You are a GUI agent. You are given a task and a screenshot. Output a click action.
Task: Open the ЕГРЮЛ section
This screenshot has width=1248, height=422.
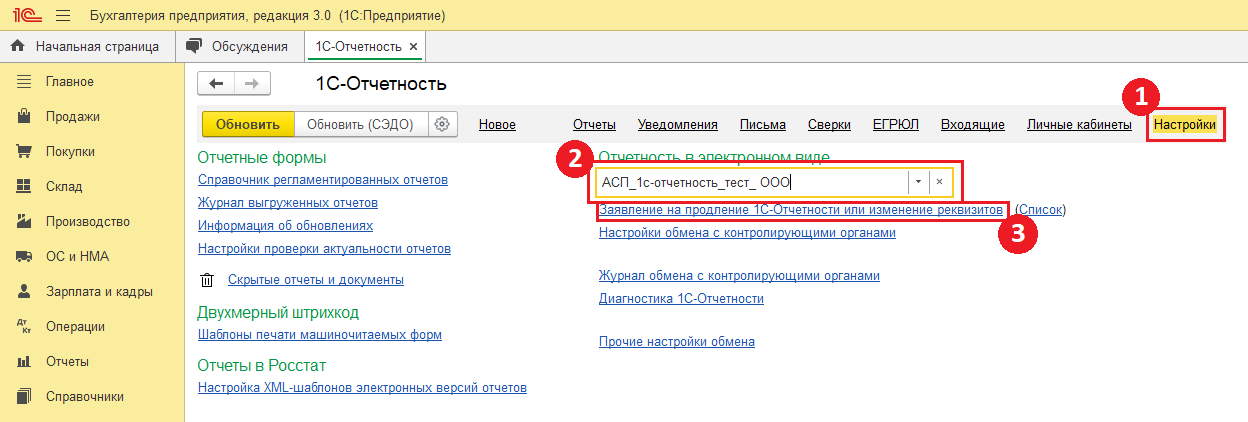tap(896, 124)
